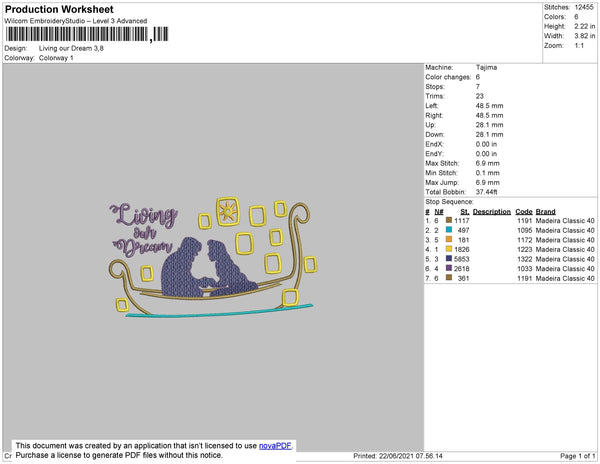This screenshot has width=600, height=464.
Task: Click the stitches count '12455'
Action: click(584, 7)
